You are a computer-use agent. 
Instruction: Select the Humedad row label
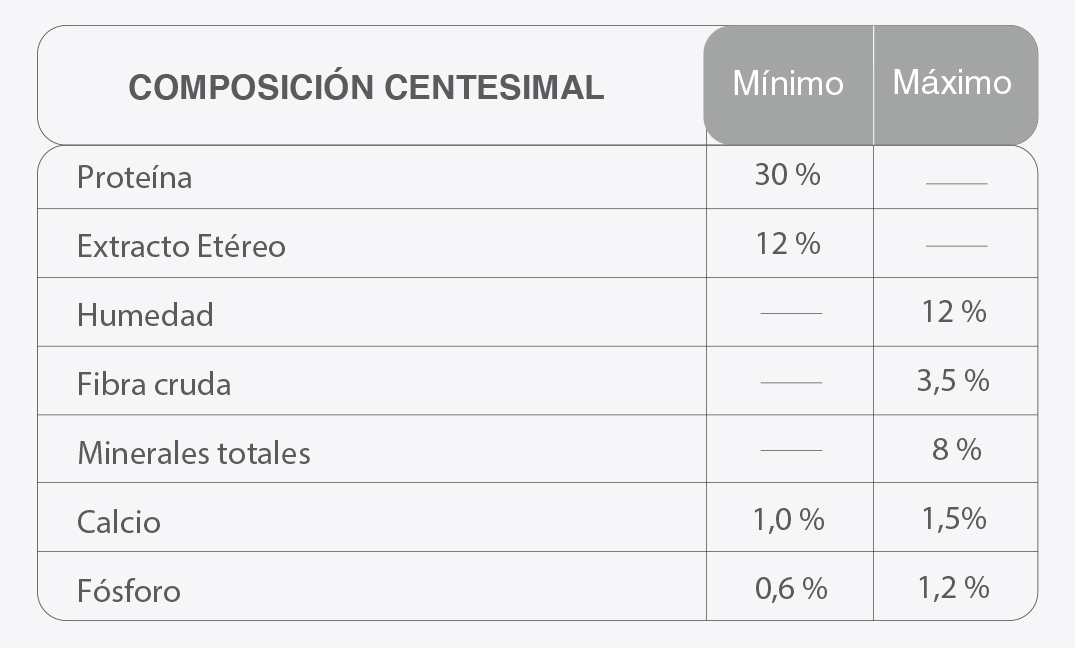[x=145, y=315]
